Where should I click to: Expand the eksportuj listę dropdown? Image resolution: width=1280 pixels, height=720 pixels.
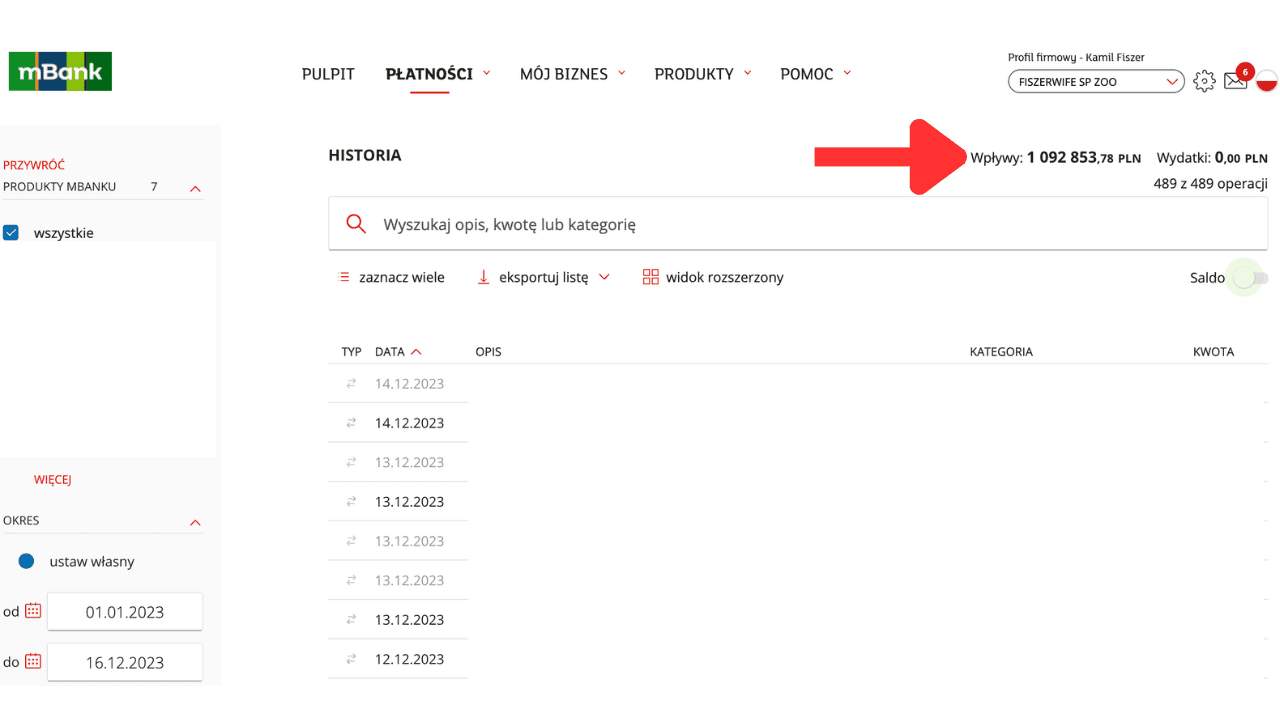point(543,277)
